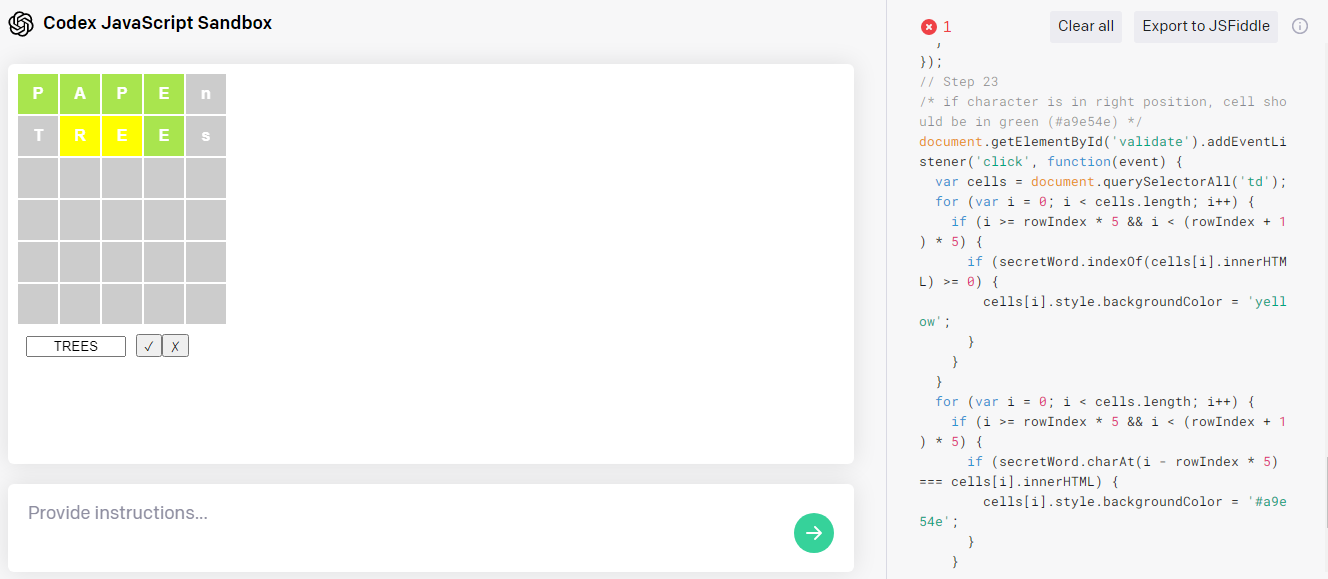Click the yellow E cell in second row
The height and width of the screenshot is (579, 1328).
click(x=122, y=136)
